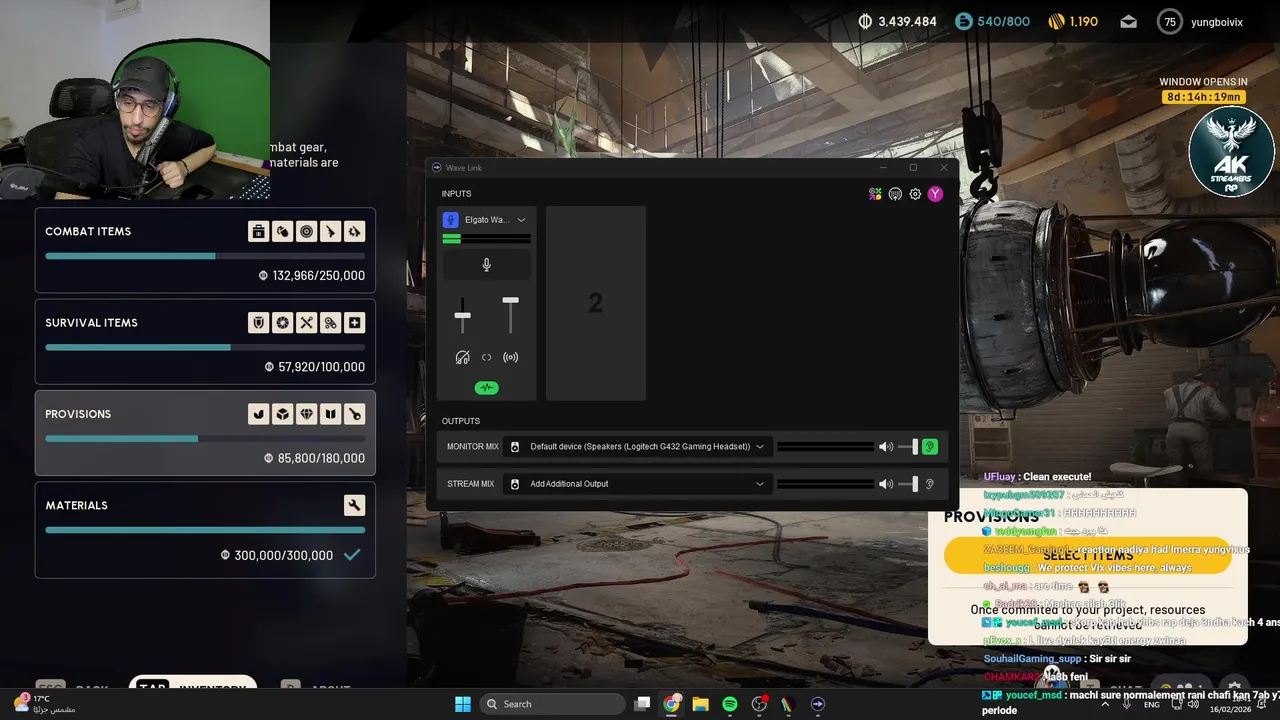This screenshot has width=1280, height=720.
Task: Click the grenade icon in Combat Items
Action: (282, 232)
